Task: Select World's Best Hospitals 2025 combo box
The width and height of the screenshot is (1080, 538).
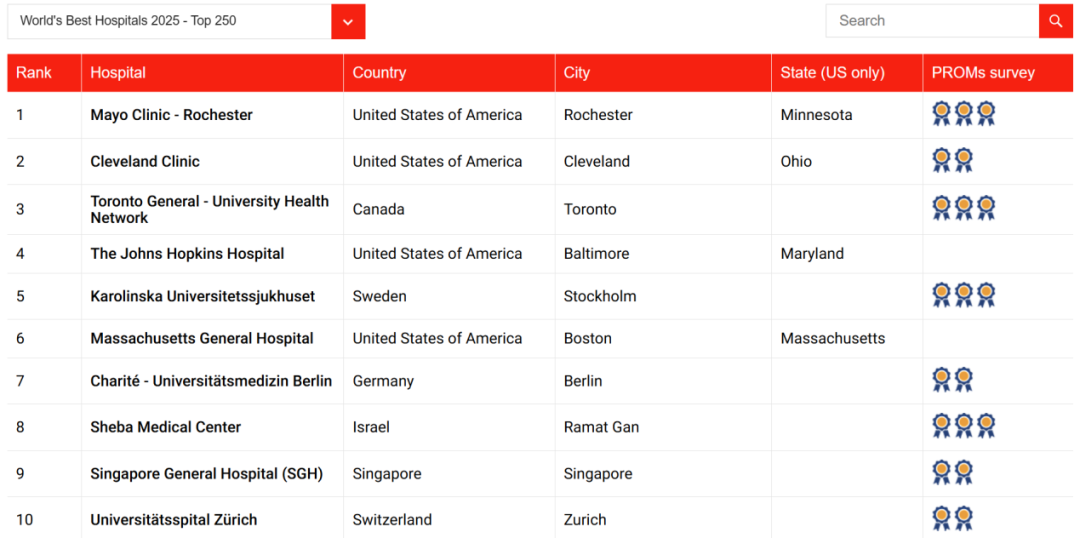Action: [x=170, y=21]
